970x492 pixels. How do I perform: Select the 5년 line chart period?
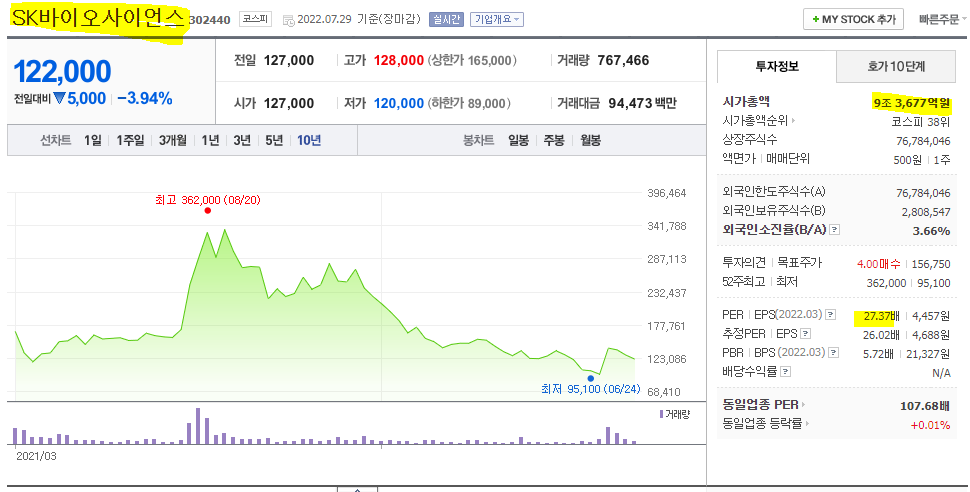pos(274,140)
